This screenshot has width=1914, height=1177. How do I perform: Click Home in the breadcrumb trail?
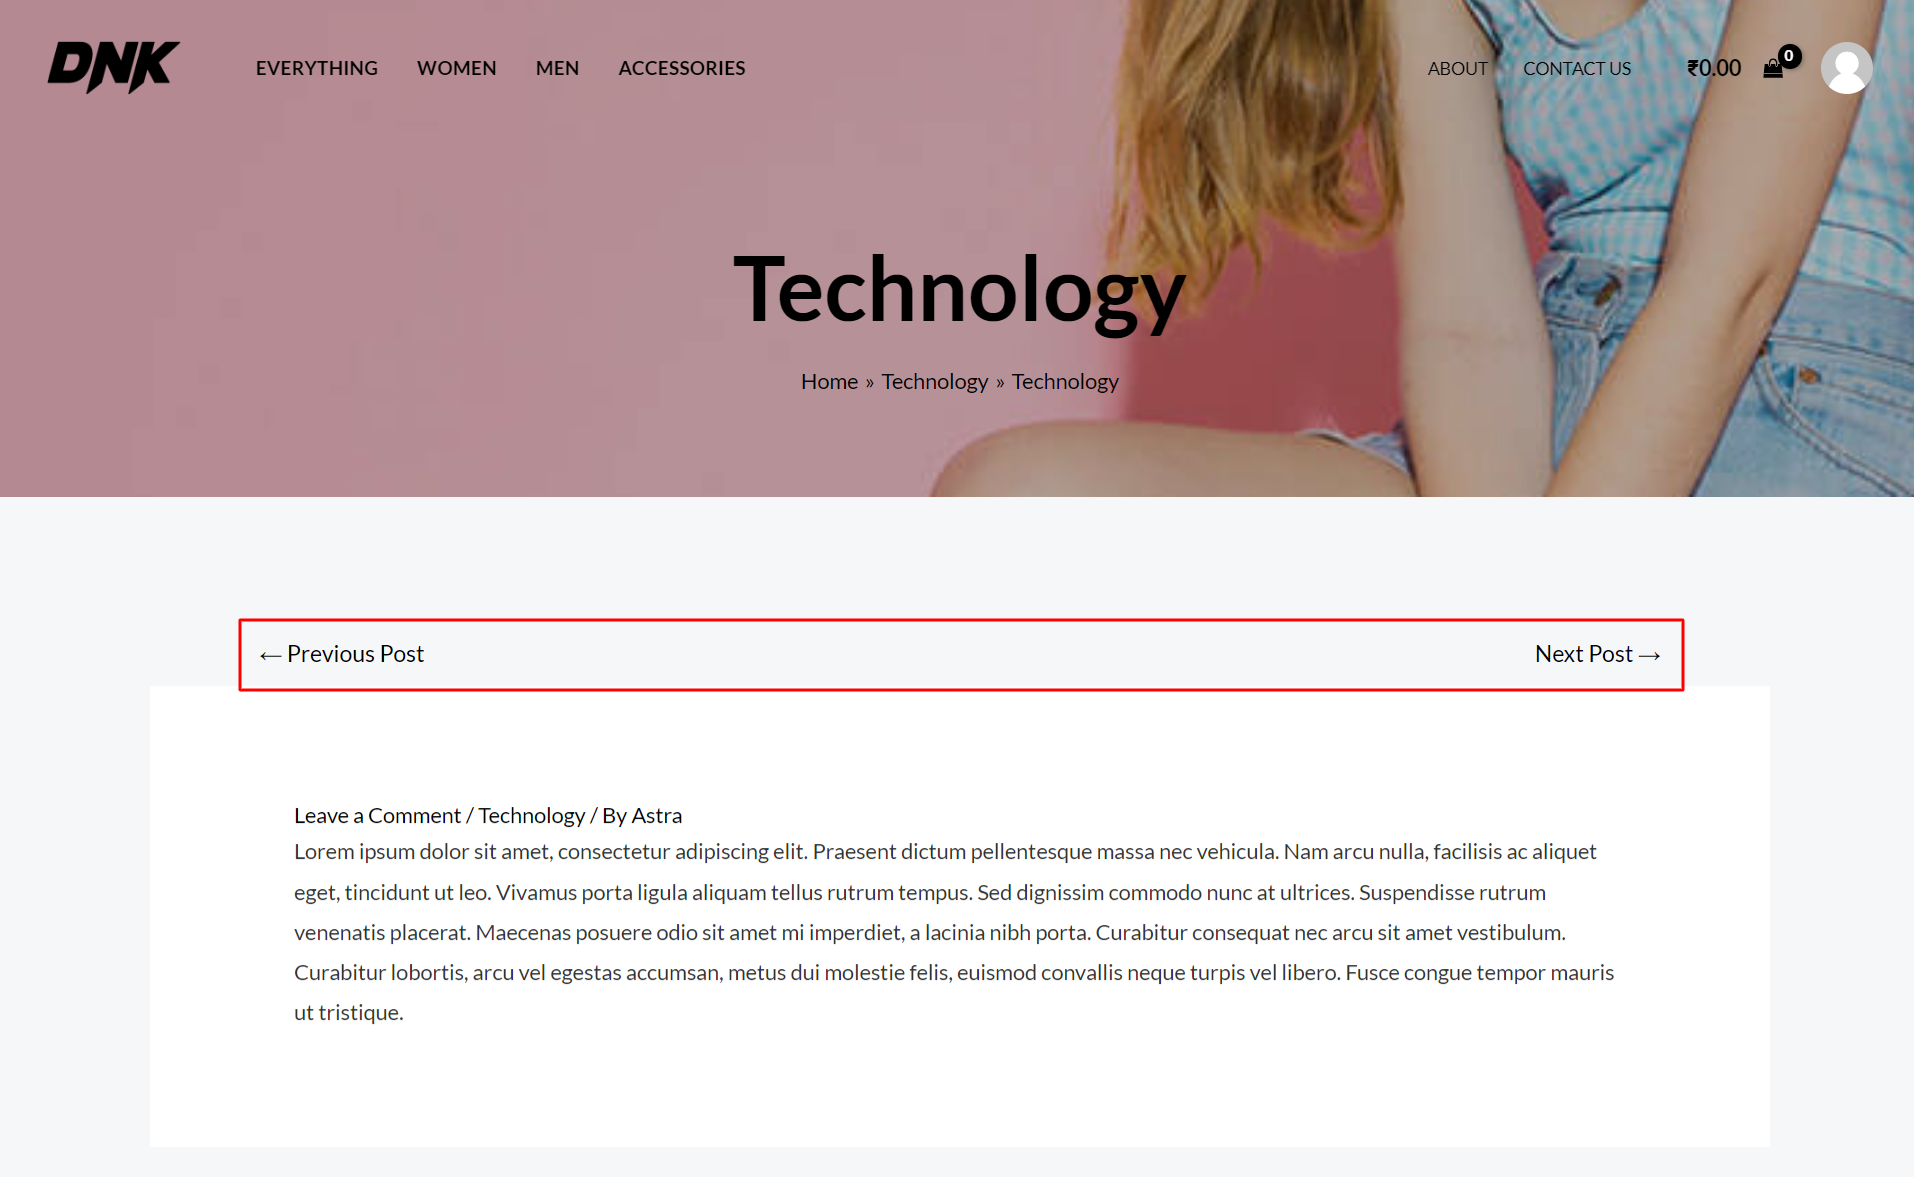828,381
